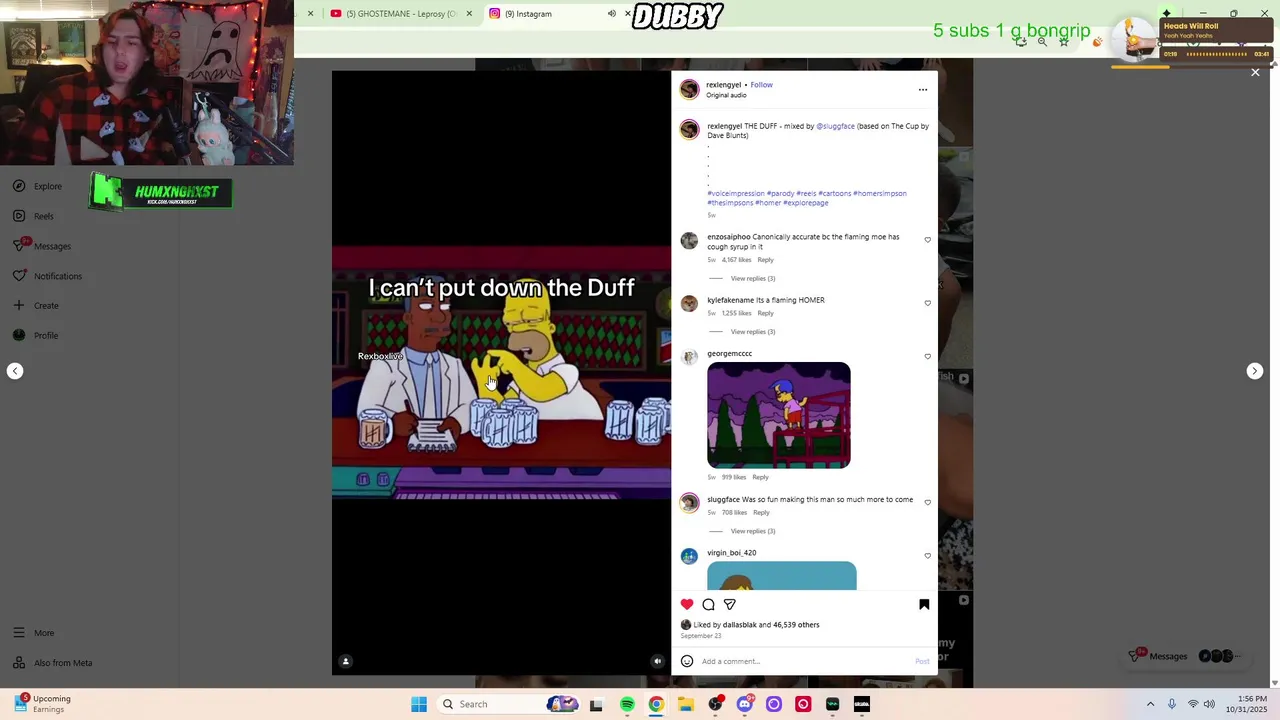Open georgemcccc's GIF in the comments
This screenshot has height=720, width=1280.
(779, 415)
